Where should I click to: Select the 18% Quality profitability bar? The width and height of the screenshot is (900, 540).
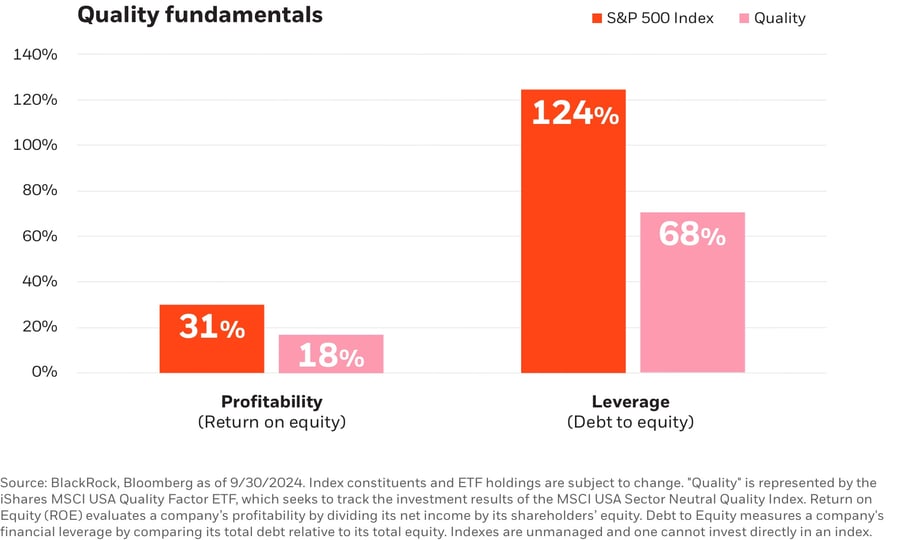point(331,353)
